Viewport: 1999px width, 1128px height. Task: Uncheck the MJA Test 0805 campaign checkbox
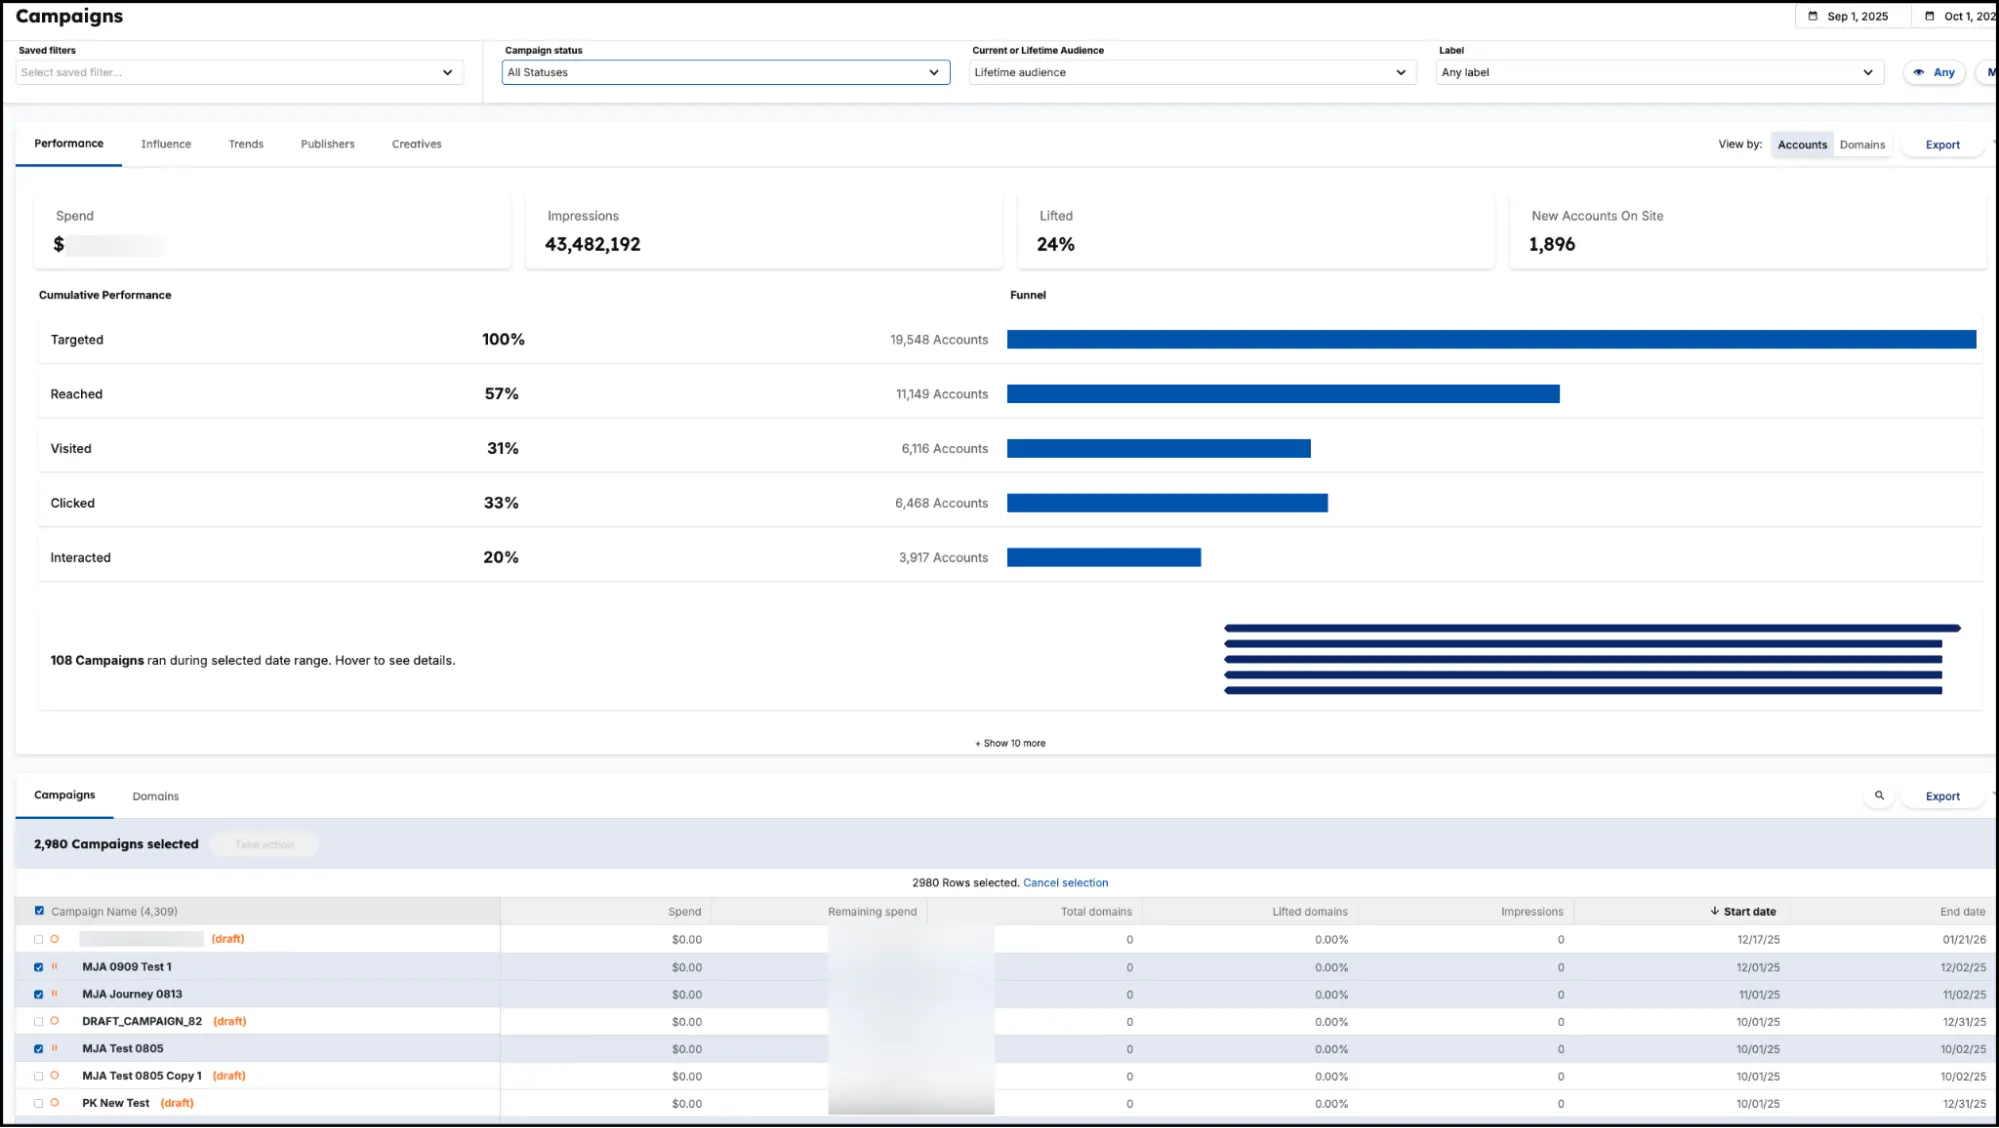click(x=38, y=1048)
